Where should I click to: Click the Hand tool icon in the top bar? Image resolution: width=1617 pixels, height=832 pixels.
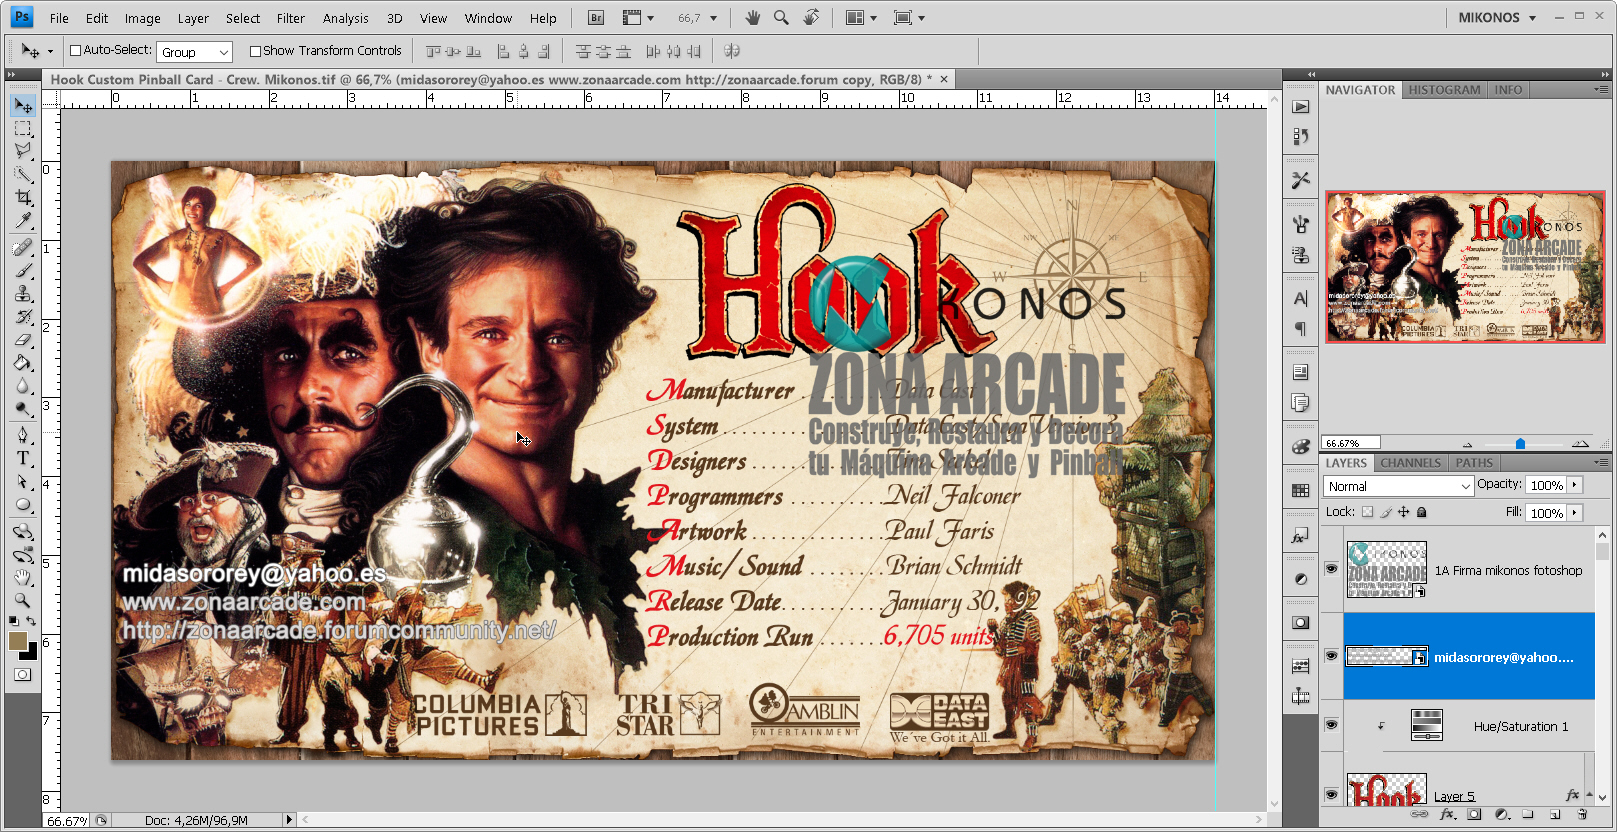coord(752,18)
